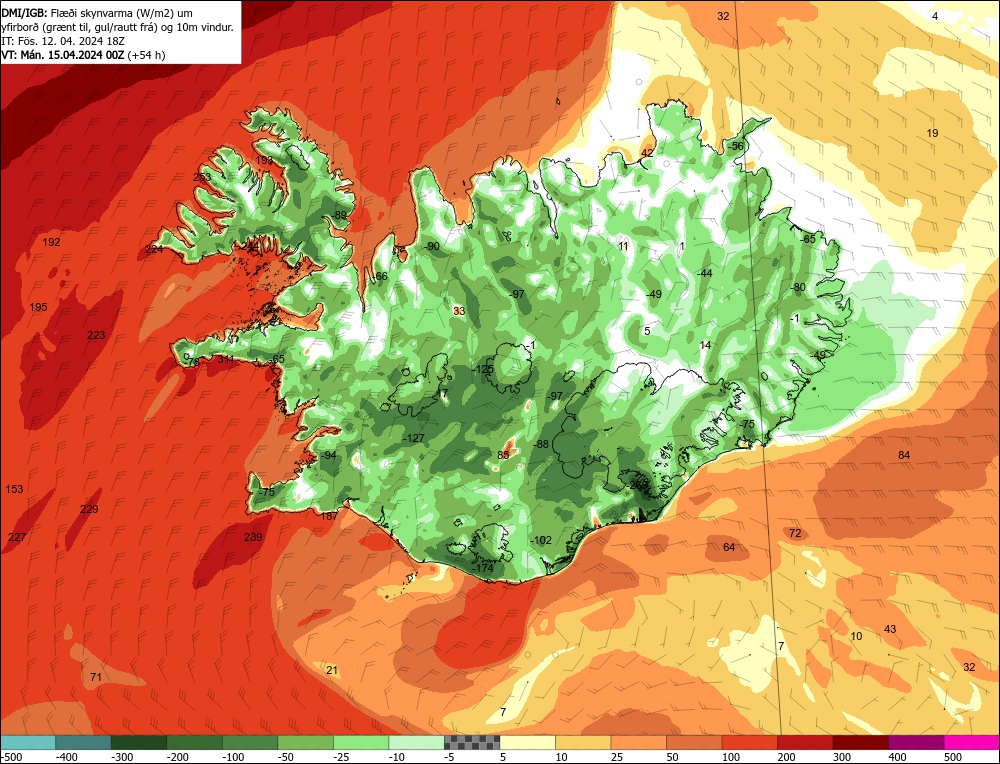Select the value 153 at the left map edge
Viewport: 1000px width, 764px height.
14,489
